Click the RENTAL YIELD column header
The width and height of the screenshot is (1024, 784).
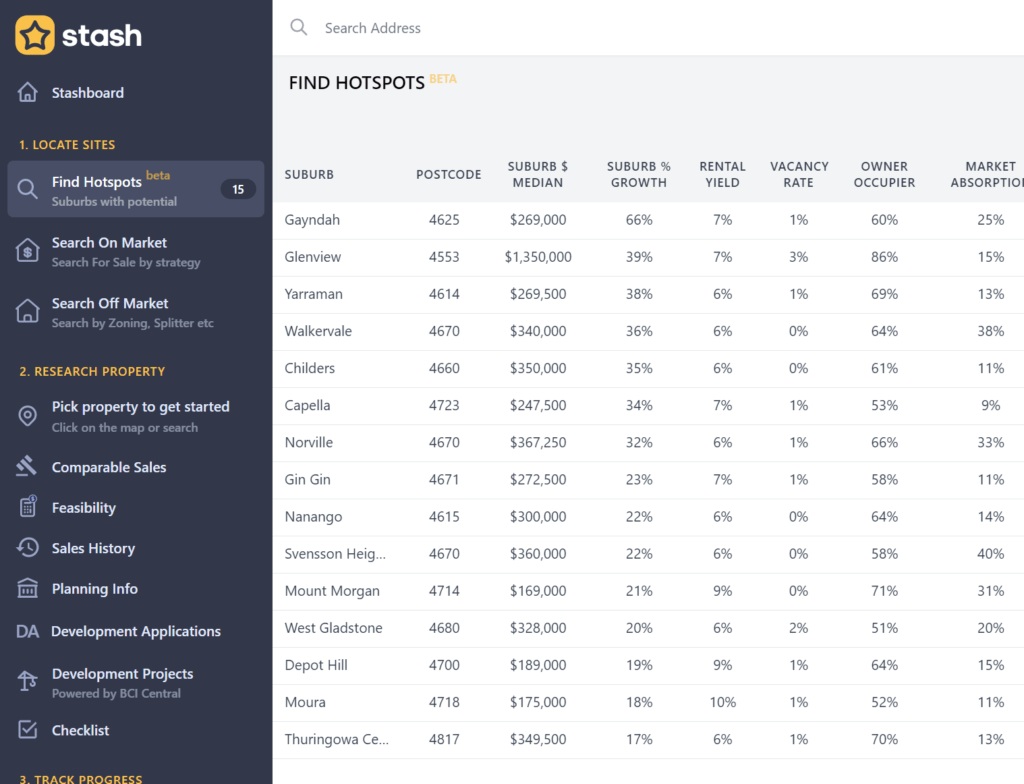click(x=722, y=175)
